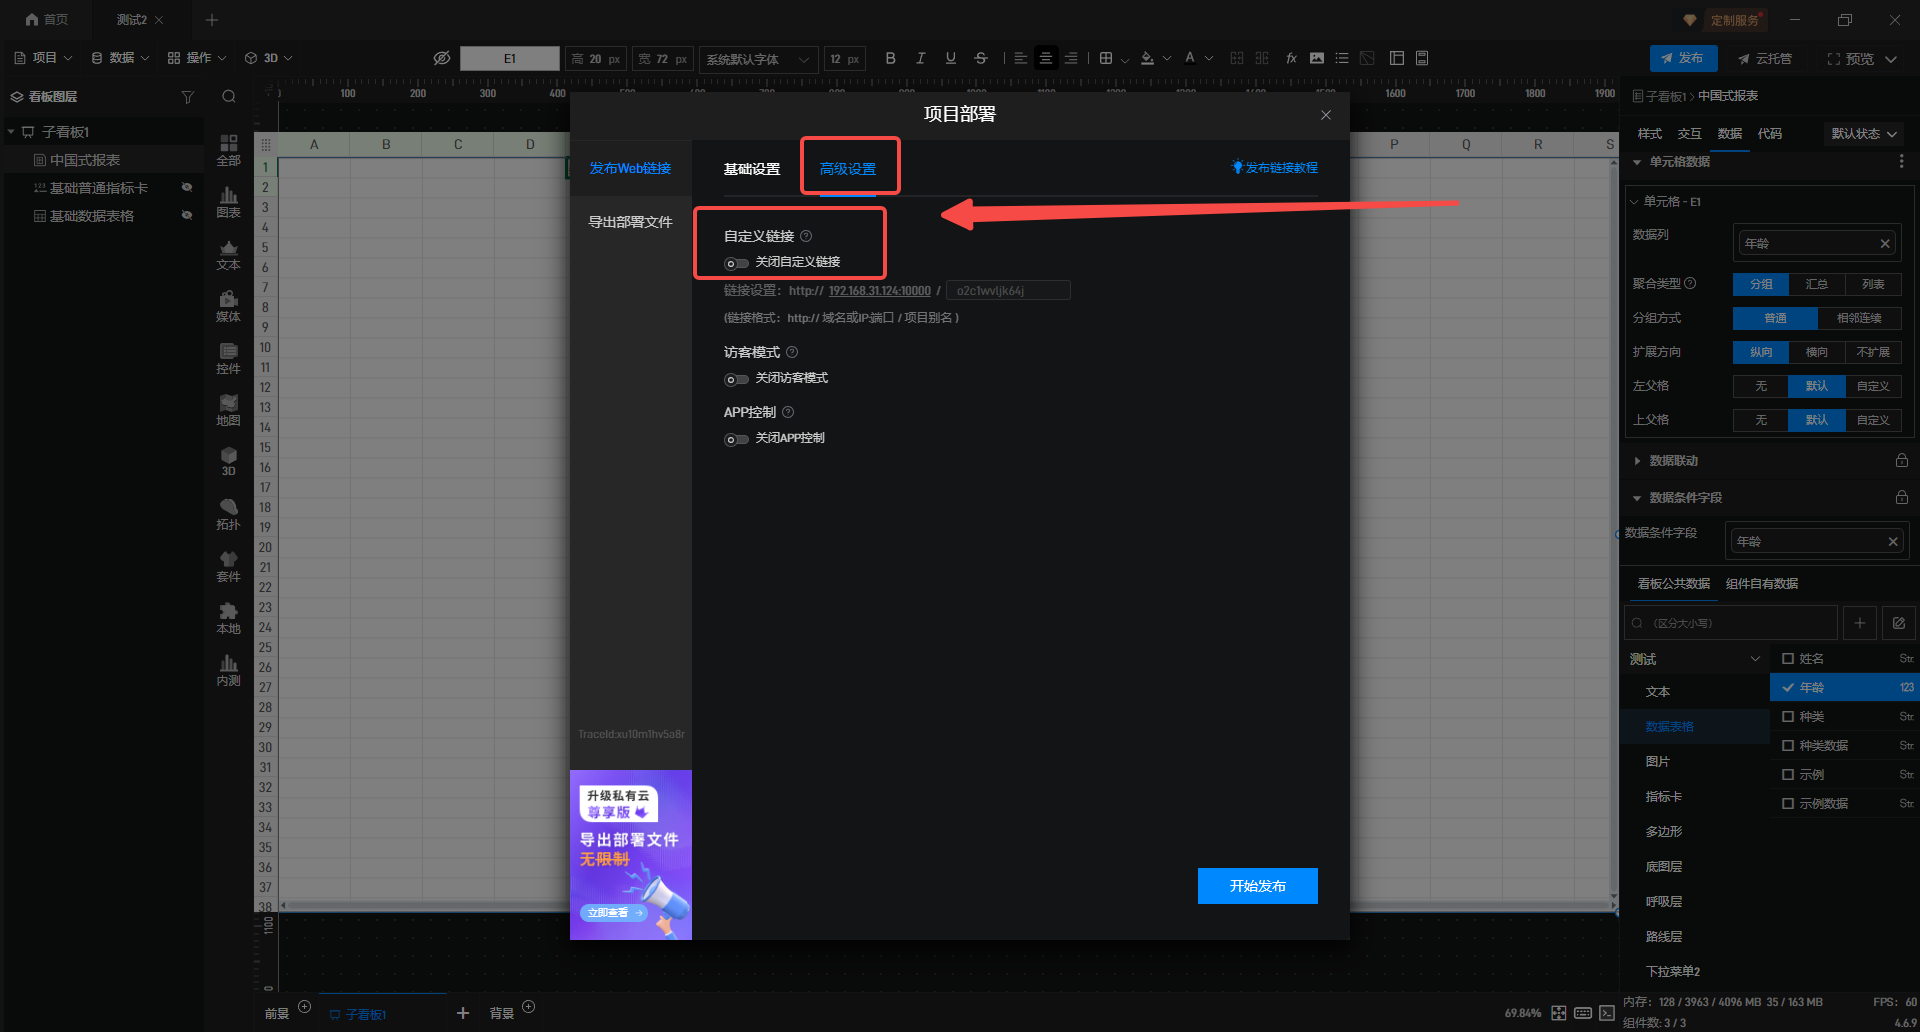
Task: Switch to the 基础设置 tab
Action: click(751, 169)
